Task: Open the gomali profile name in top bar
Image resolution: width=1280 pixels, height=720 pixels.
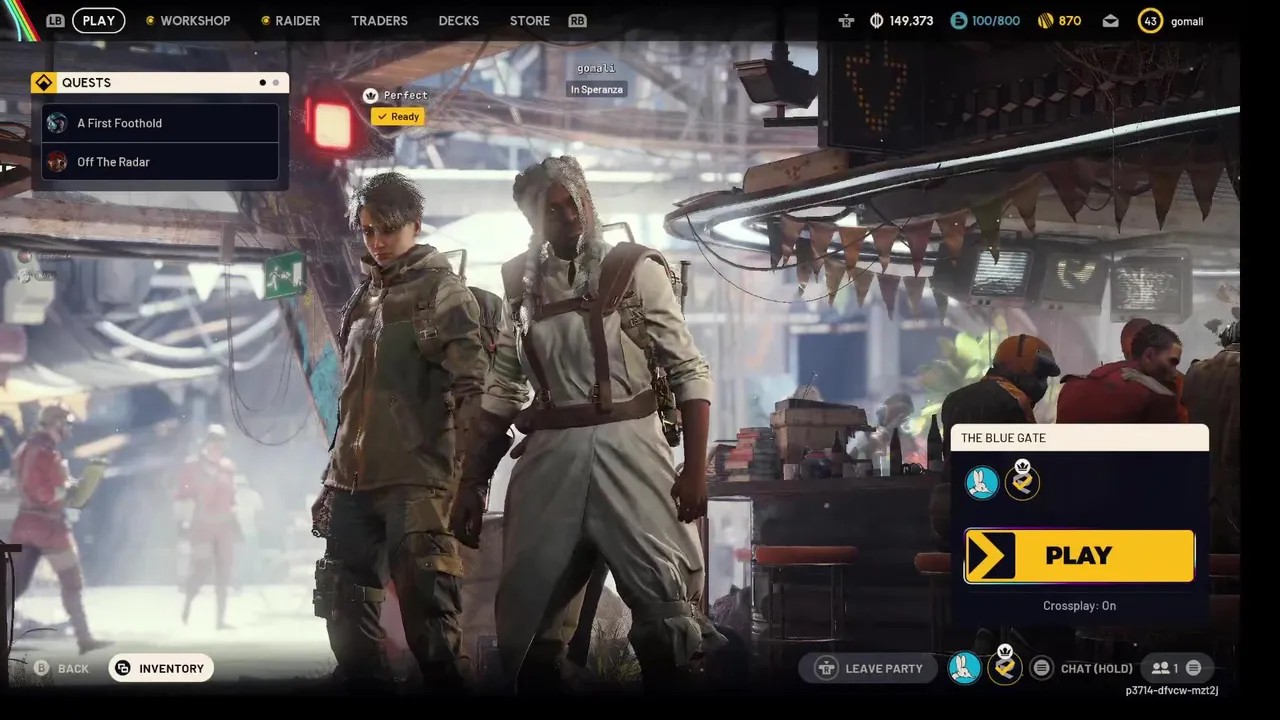Action: pos(1187,21)
